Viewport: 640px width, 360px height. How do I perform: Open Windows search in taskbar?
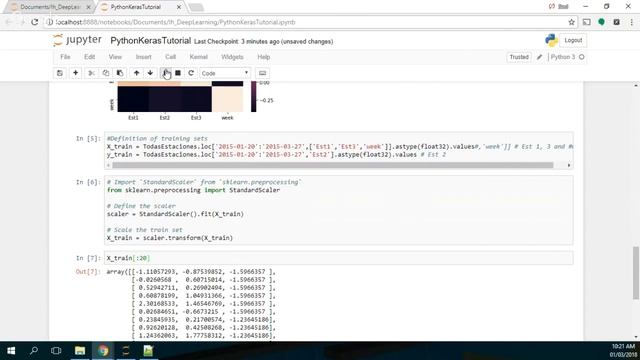pos(34,351)
